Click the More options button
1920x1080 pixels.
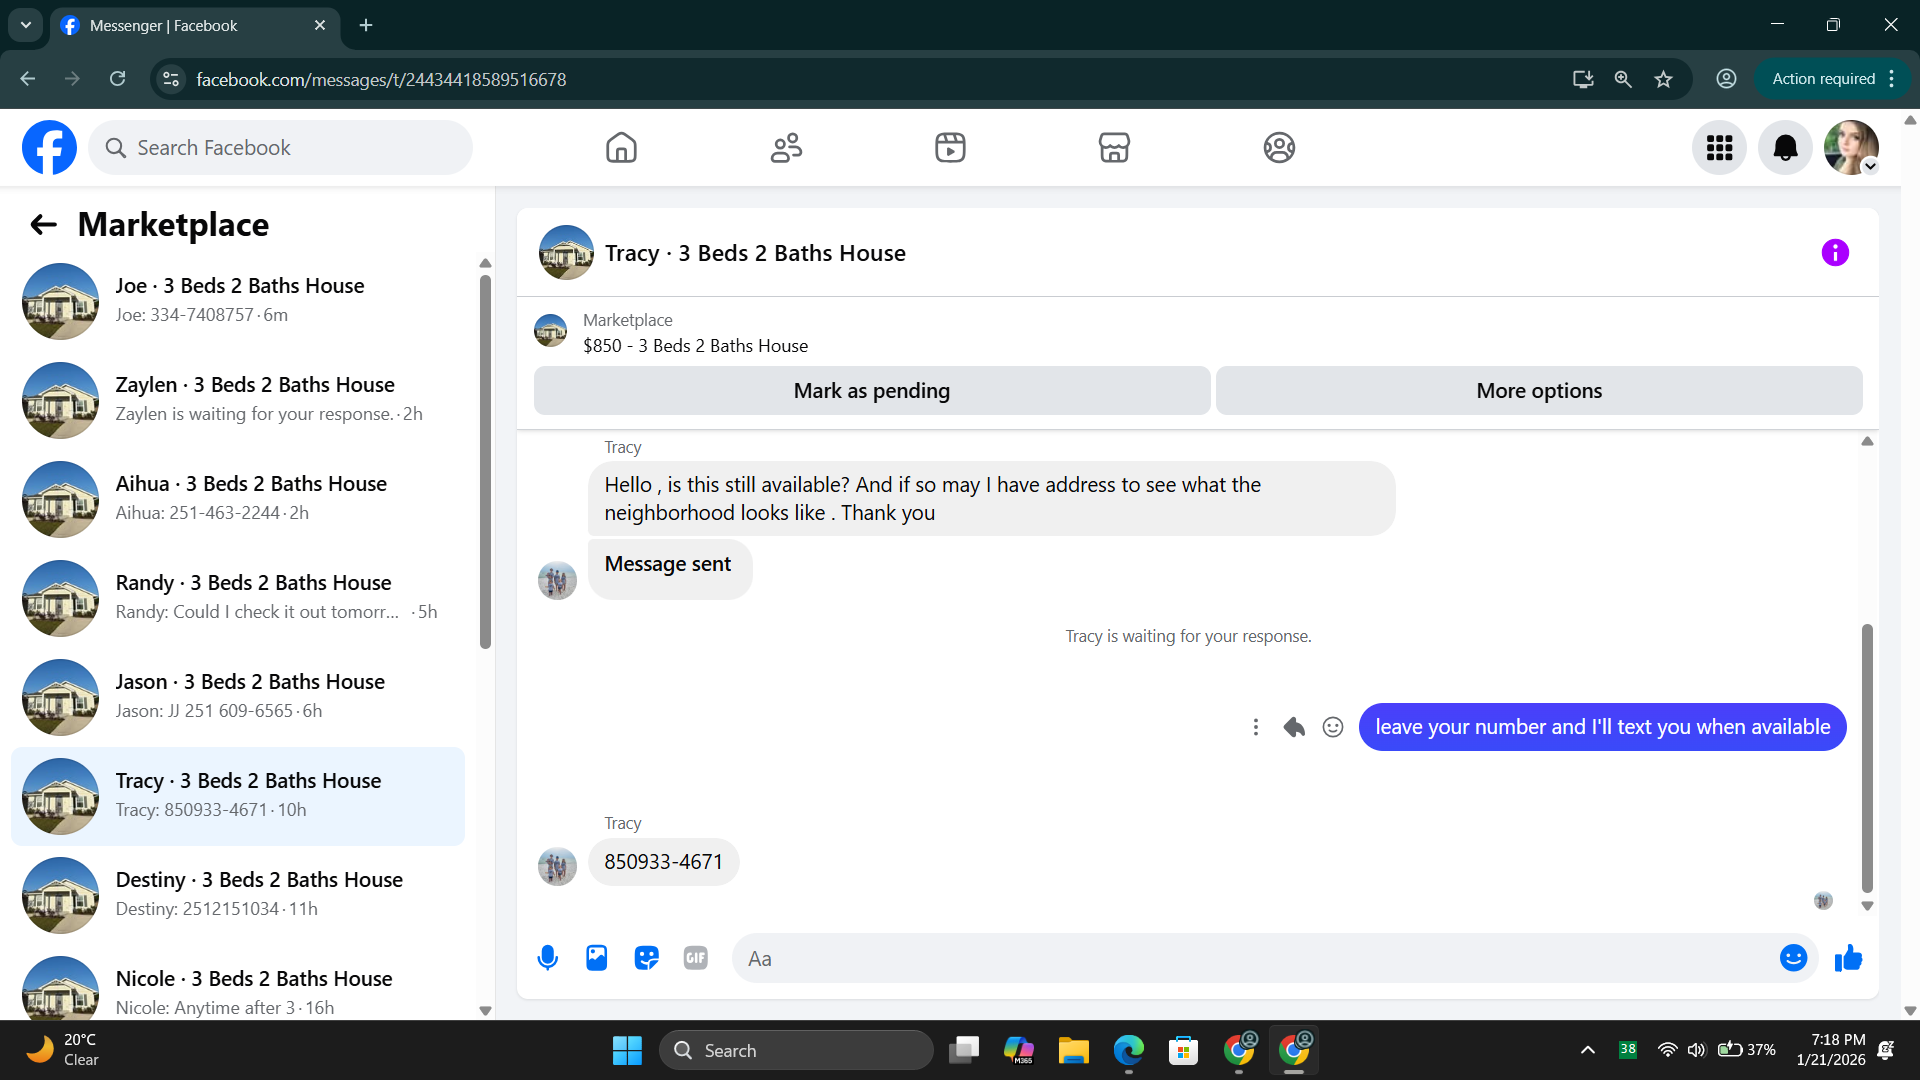click(x=1538, y=391)
